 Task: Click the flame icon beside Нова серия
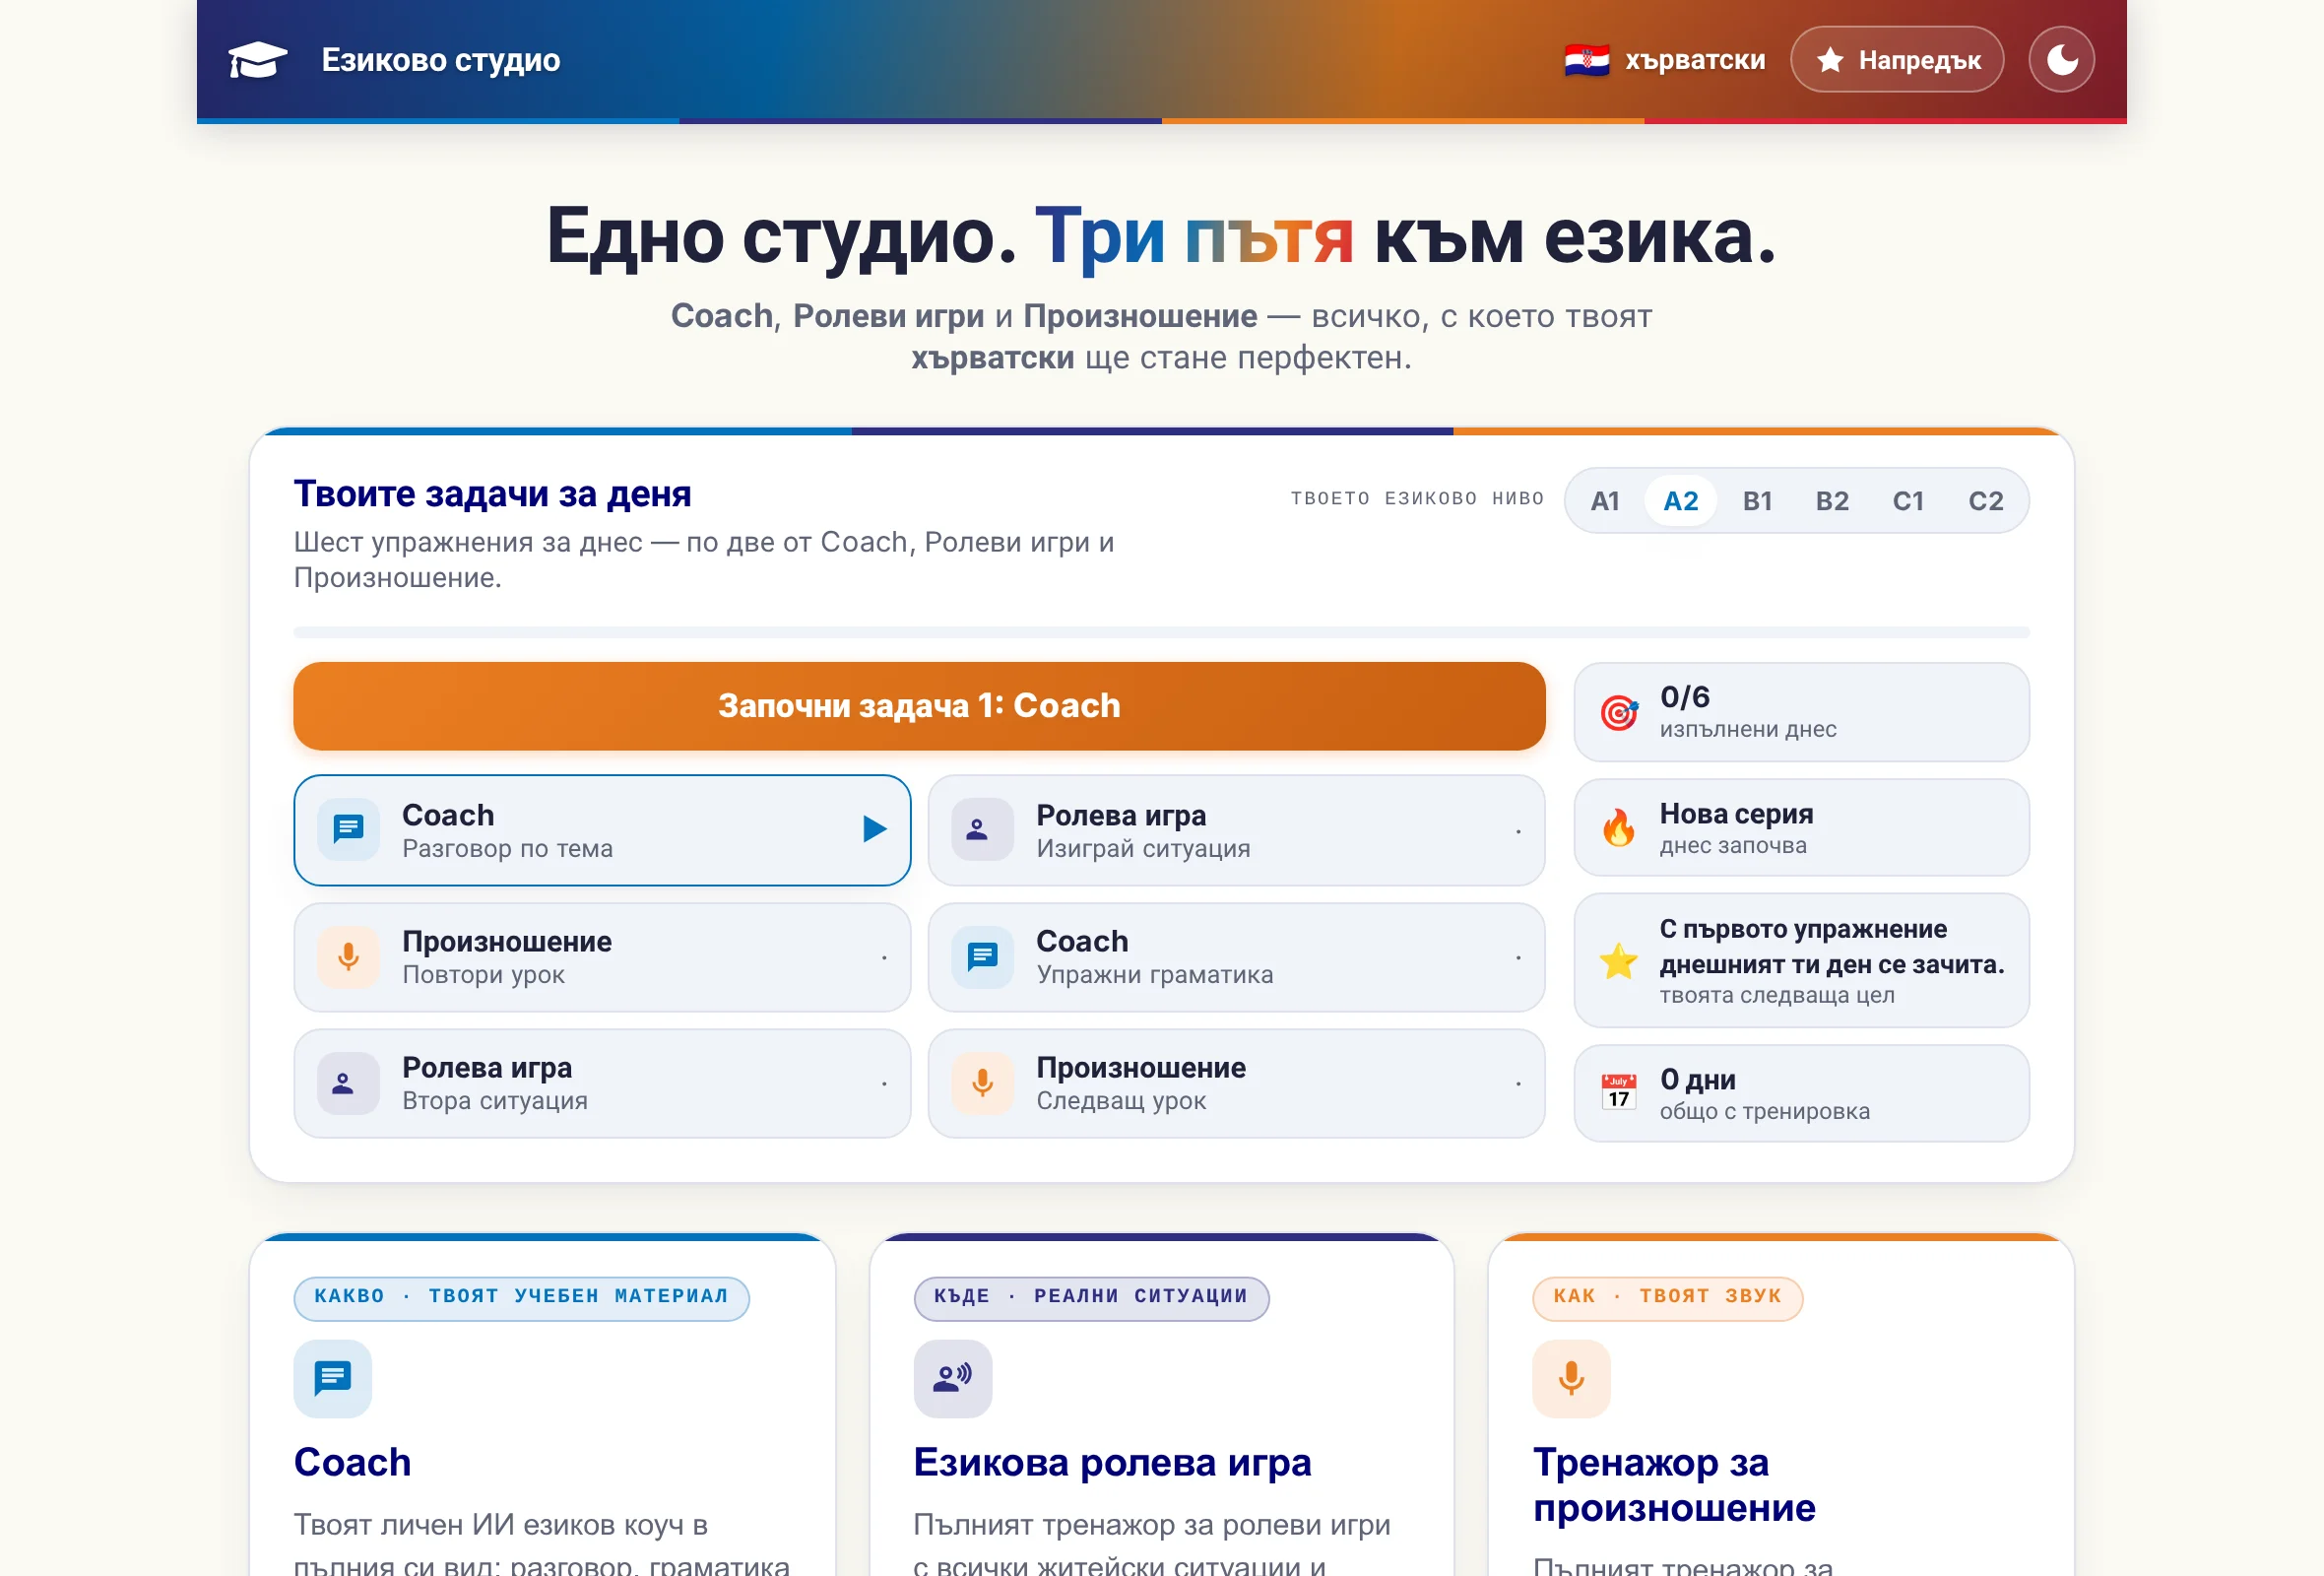point(1618,828)
